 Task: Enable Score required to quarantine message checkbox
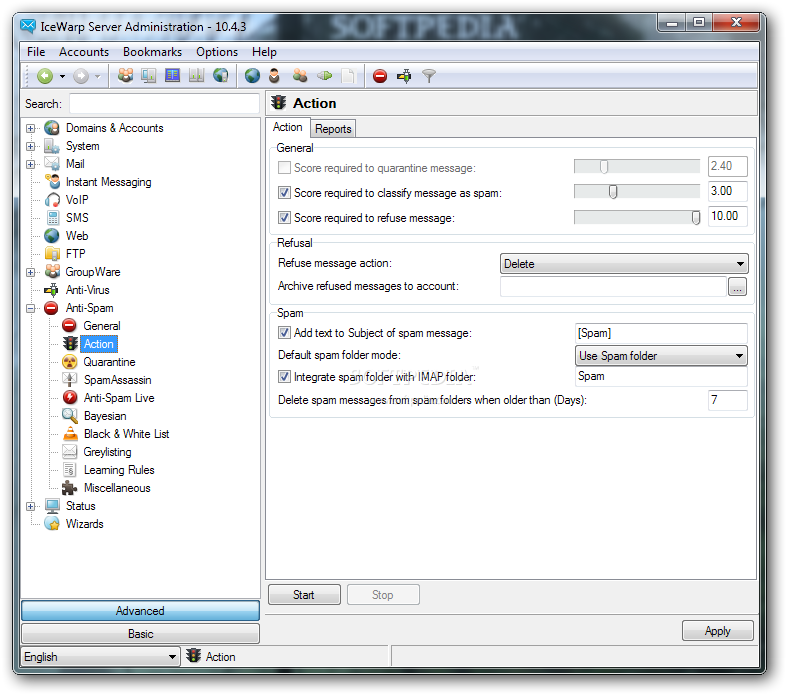284,168
